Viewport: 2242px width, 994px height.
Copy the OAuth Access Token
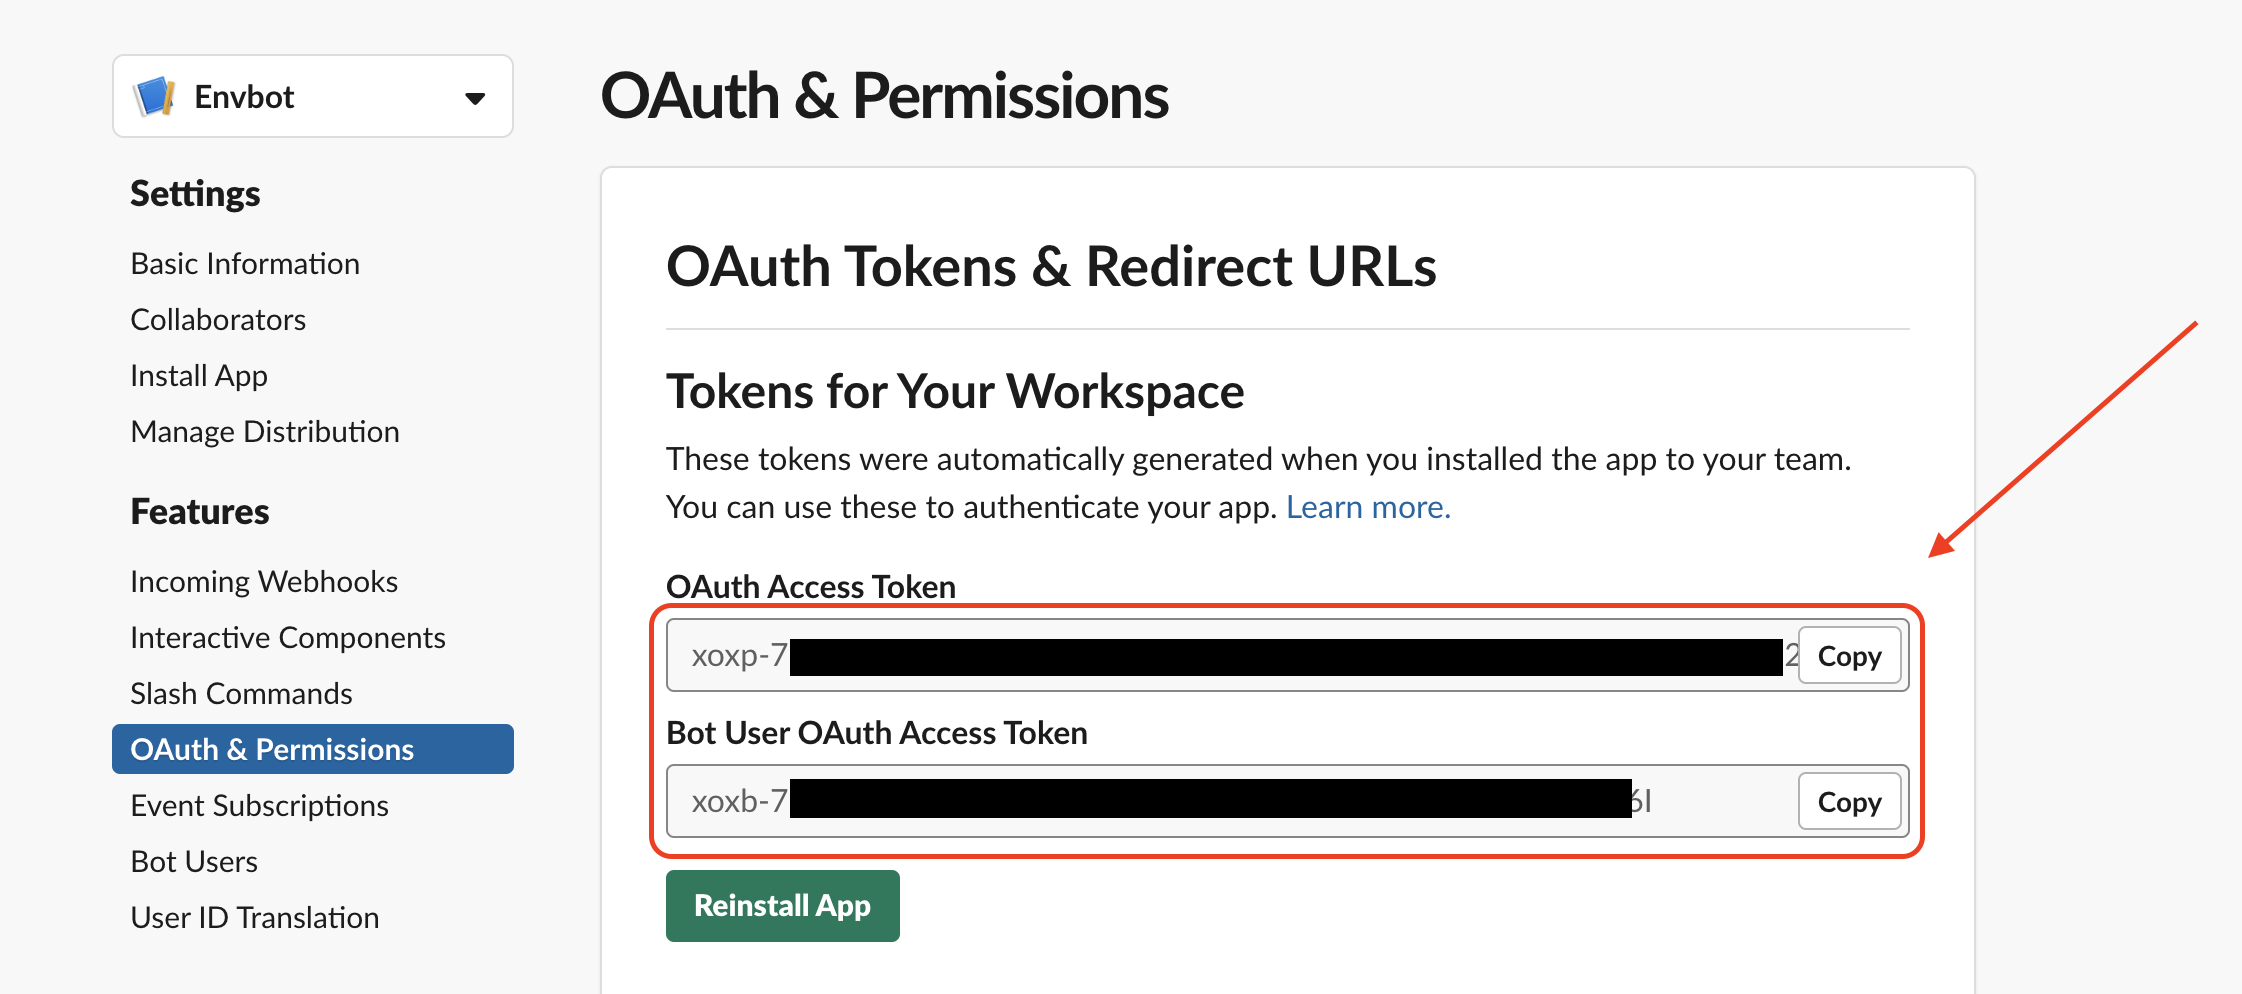[x=1849, y=656]
